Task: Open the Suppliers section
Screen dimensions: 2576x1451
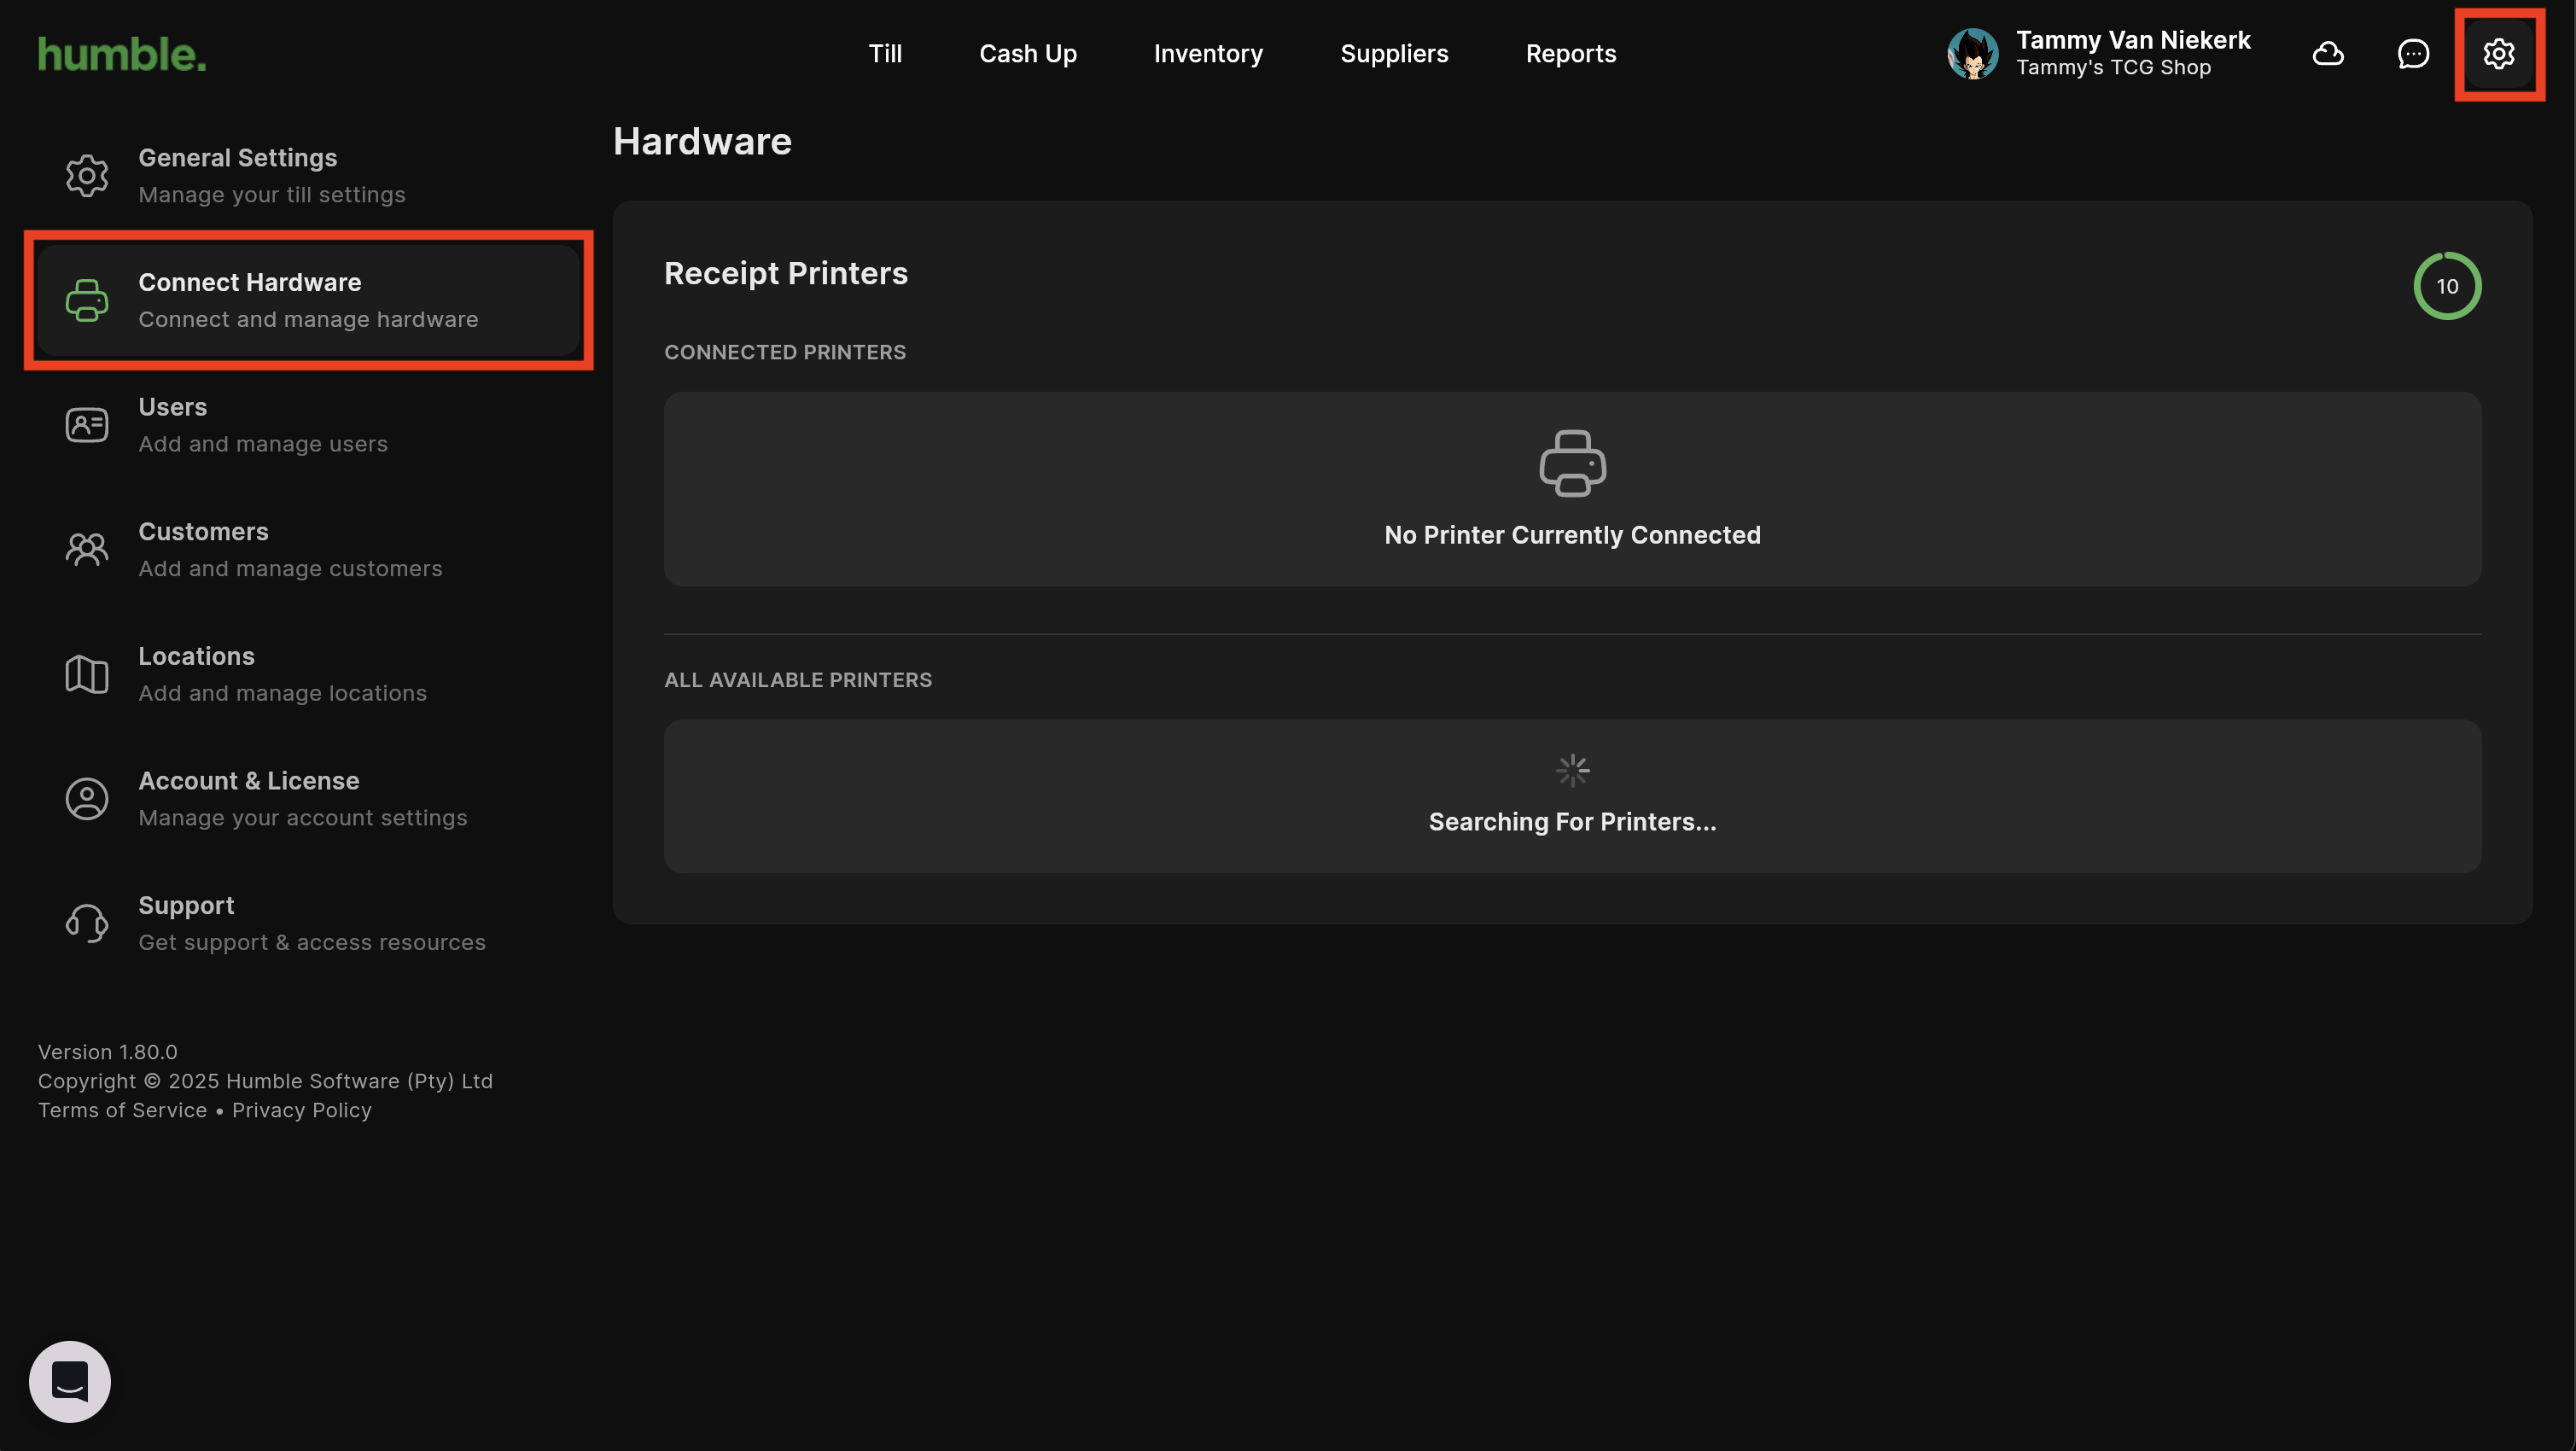Action: [1394, 54]
